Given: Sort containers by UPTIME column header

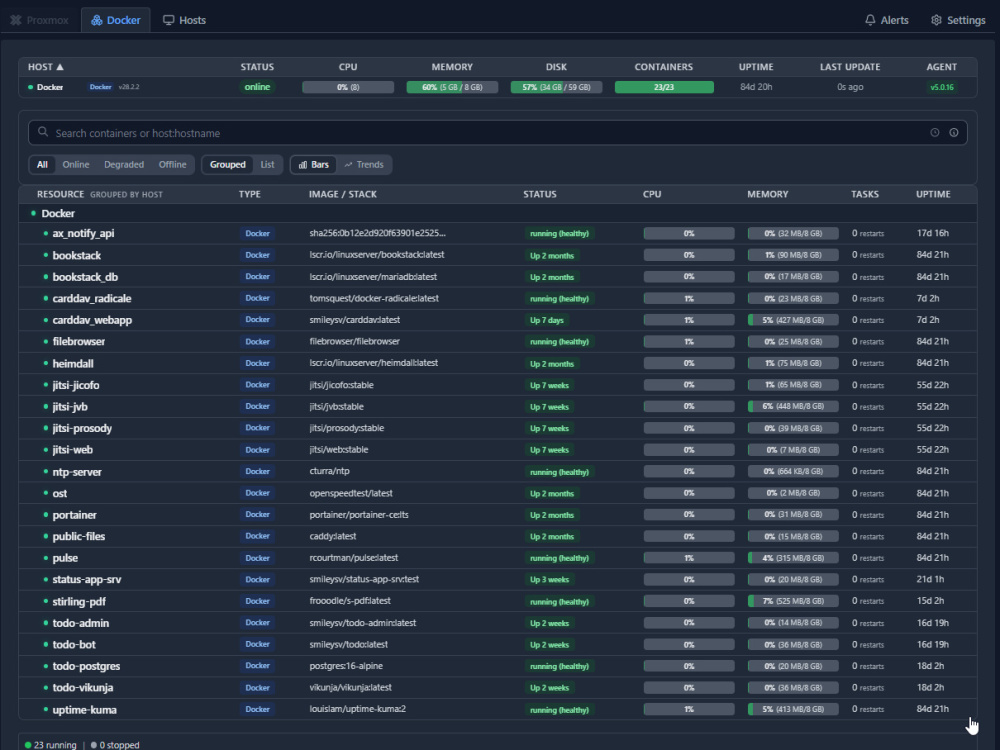Looking at the screenshot, I should point(933,194).
